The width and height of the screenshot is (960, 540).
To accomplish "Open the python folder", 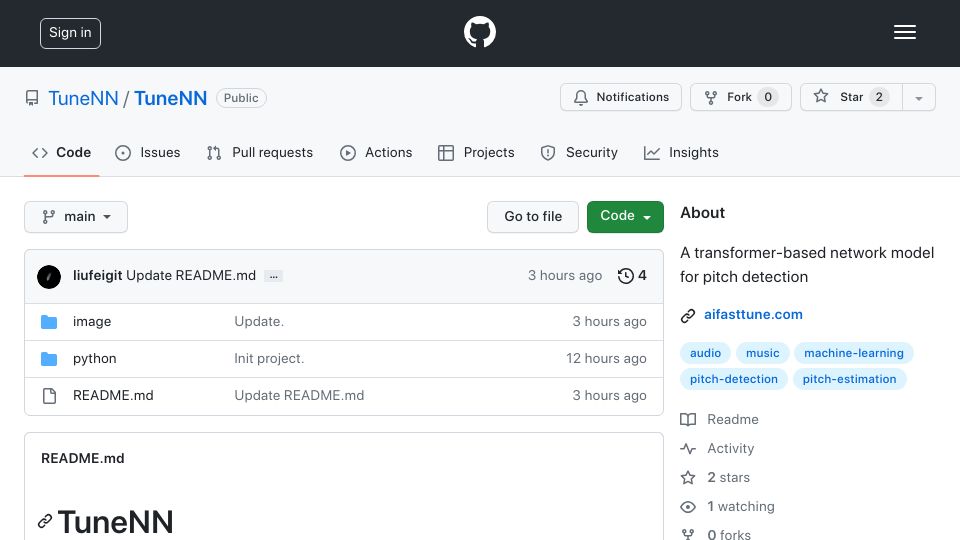I will click(x=94, y=359).
